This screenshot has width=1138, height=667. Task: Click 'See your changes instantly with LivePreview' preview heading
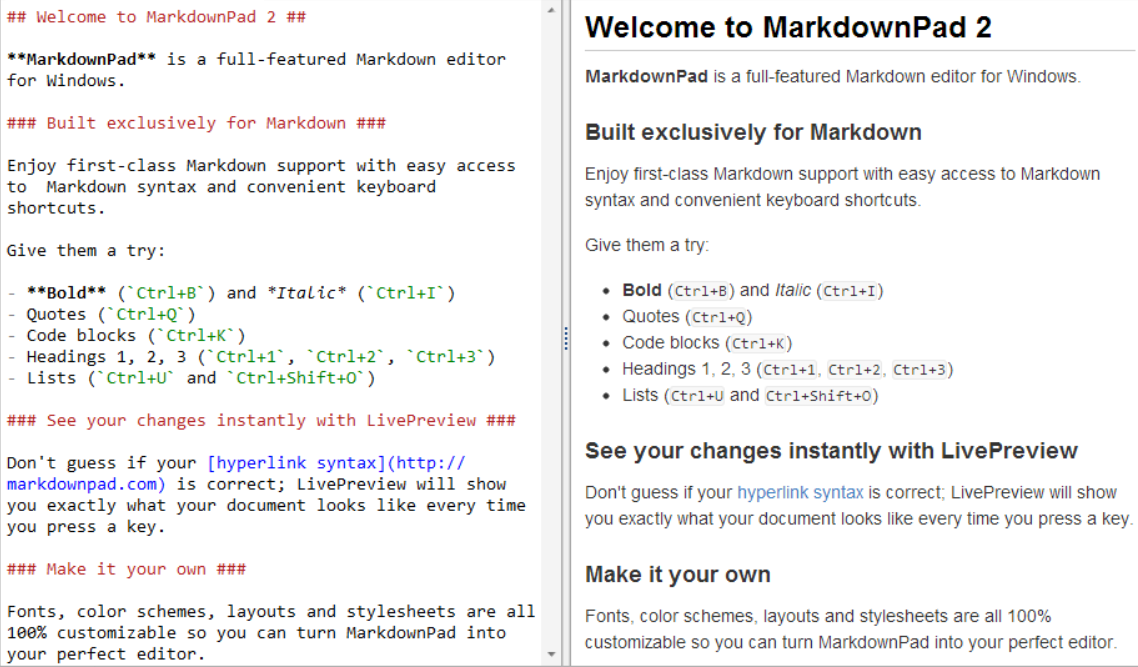(831, 451)
